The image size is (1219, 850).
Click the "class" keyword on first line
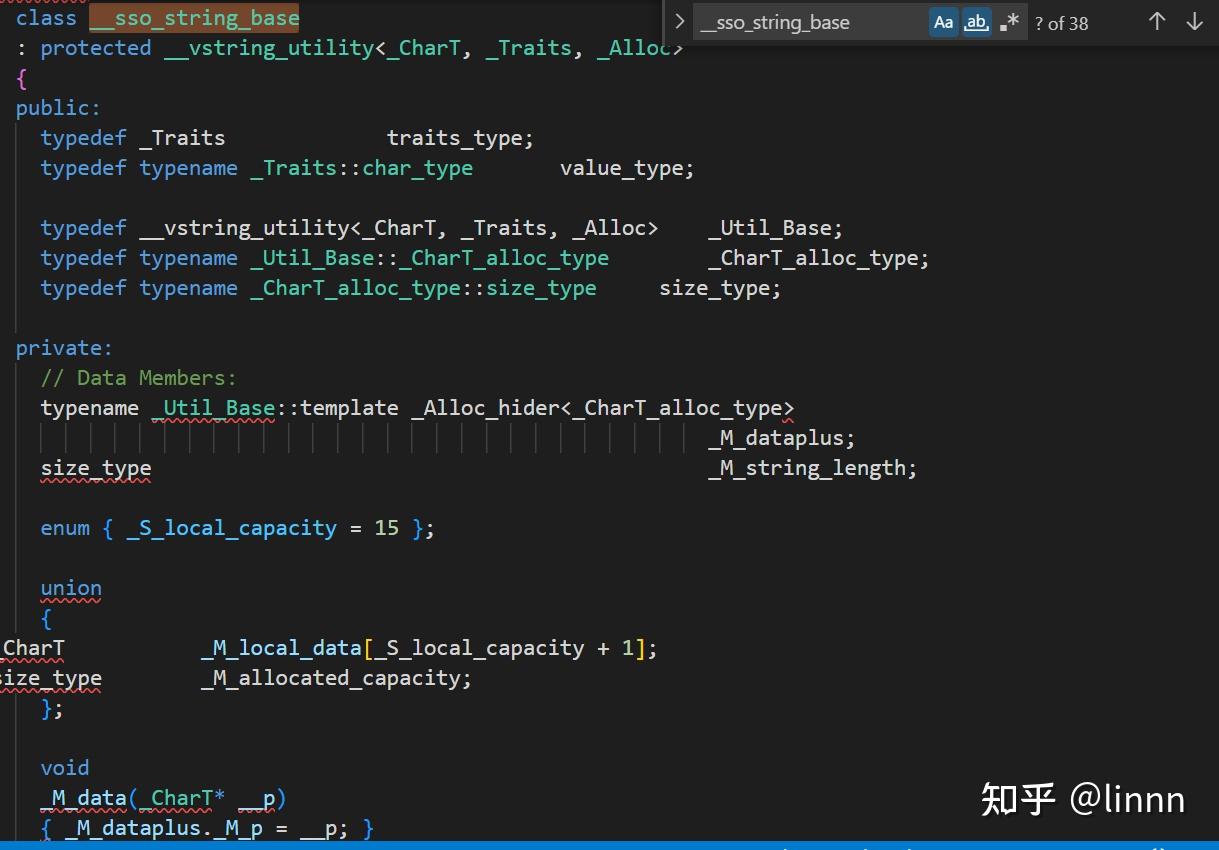(46, 18)
